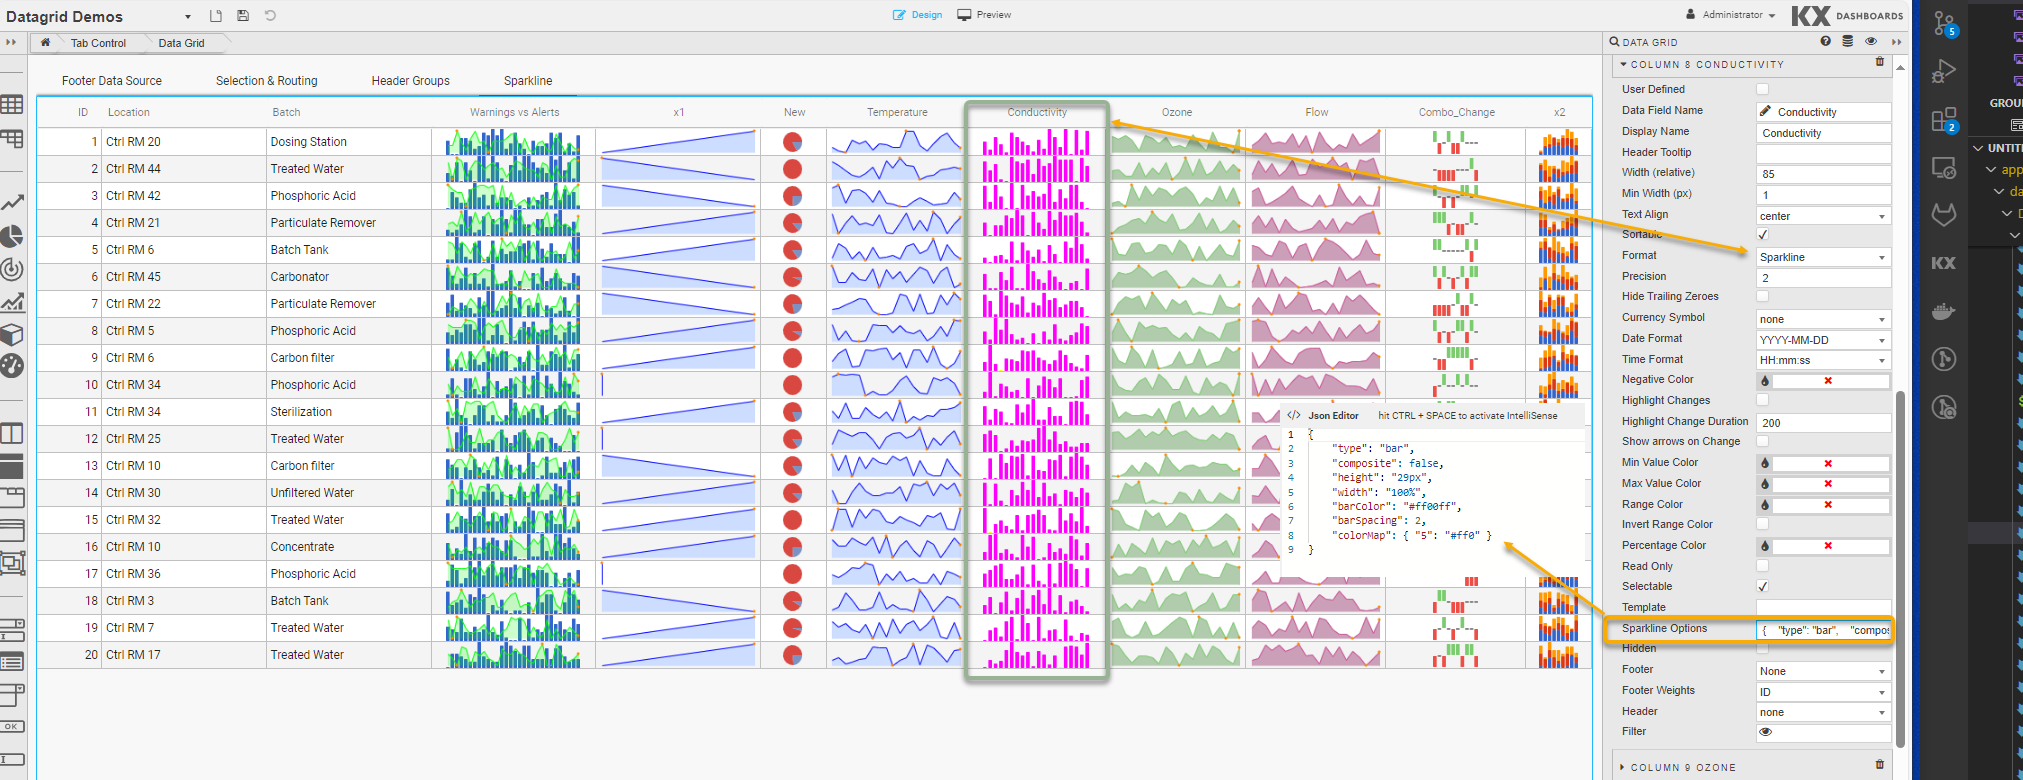Click the new dashboard document icon
Viewport: 2023px width, 780px height.
coord(216,15)
